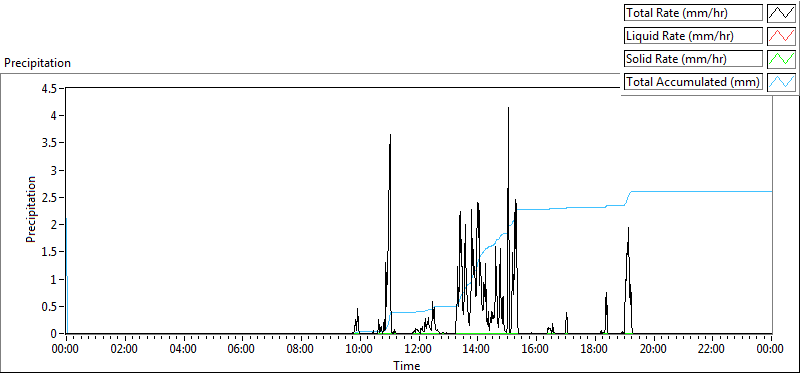
Task: Select the Solid Rate (mm/hr) legend label
Action: [693, 59]
